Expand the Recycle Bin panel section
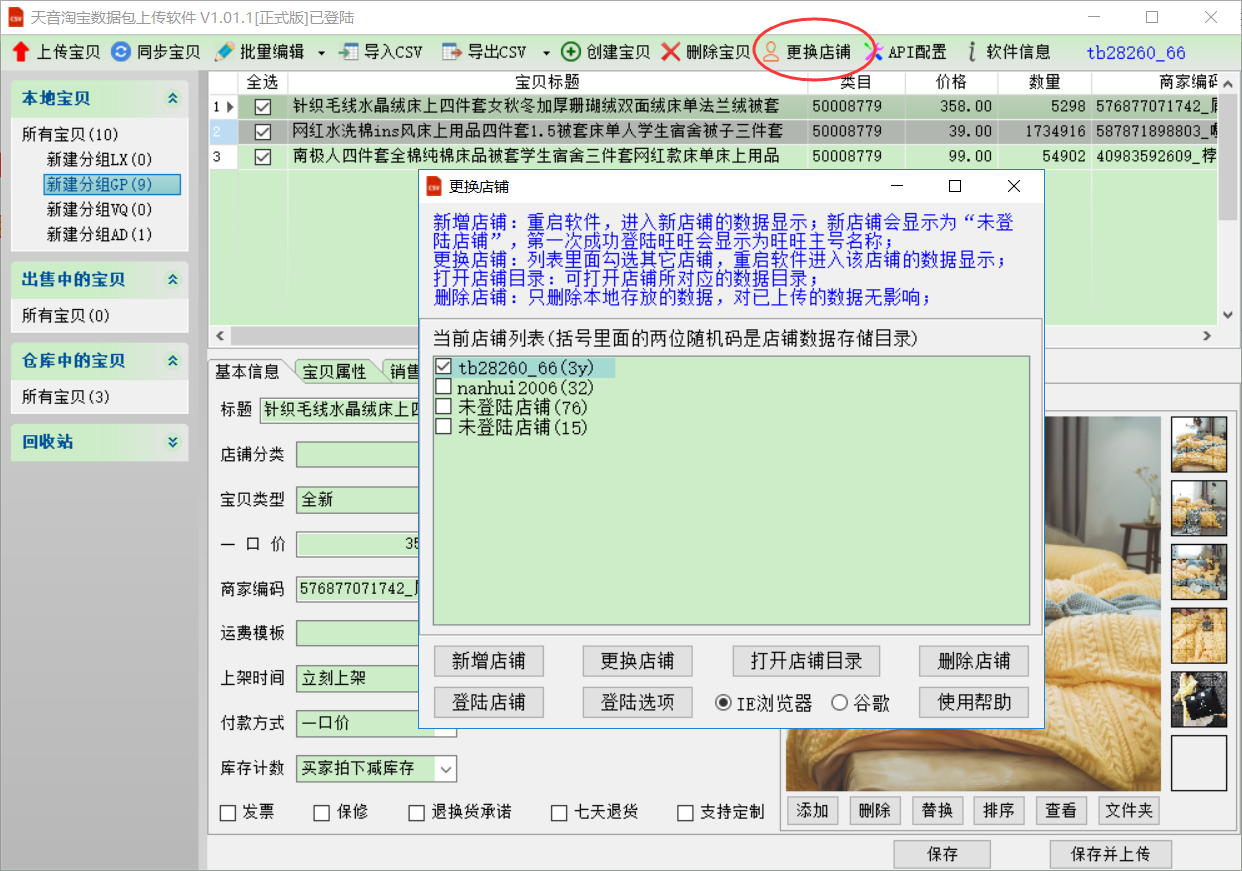This screenshot has width=1242, height=871. tap(173, 442)
